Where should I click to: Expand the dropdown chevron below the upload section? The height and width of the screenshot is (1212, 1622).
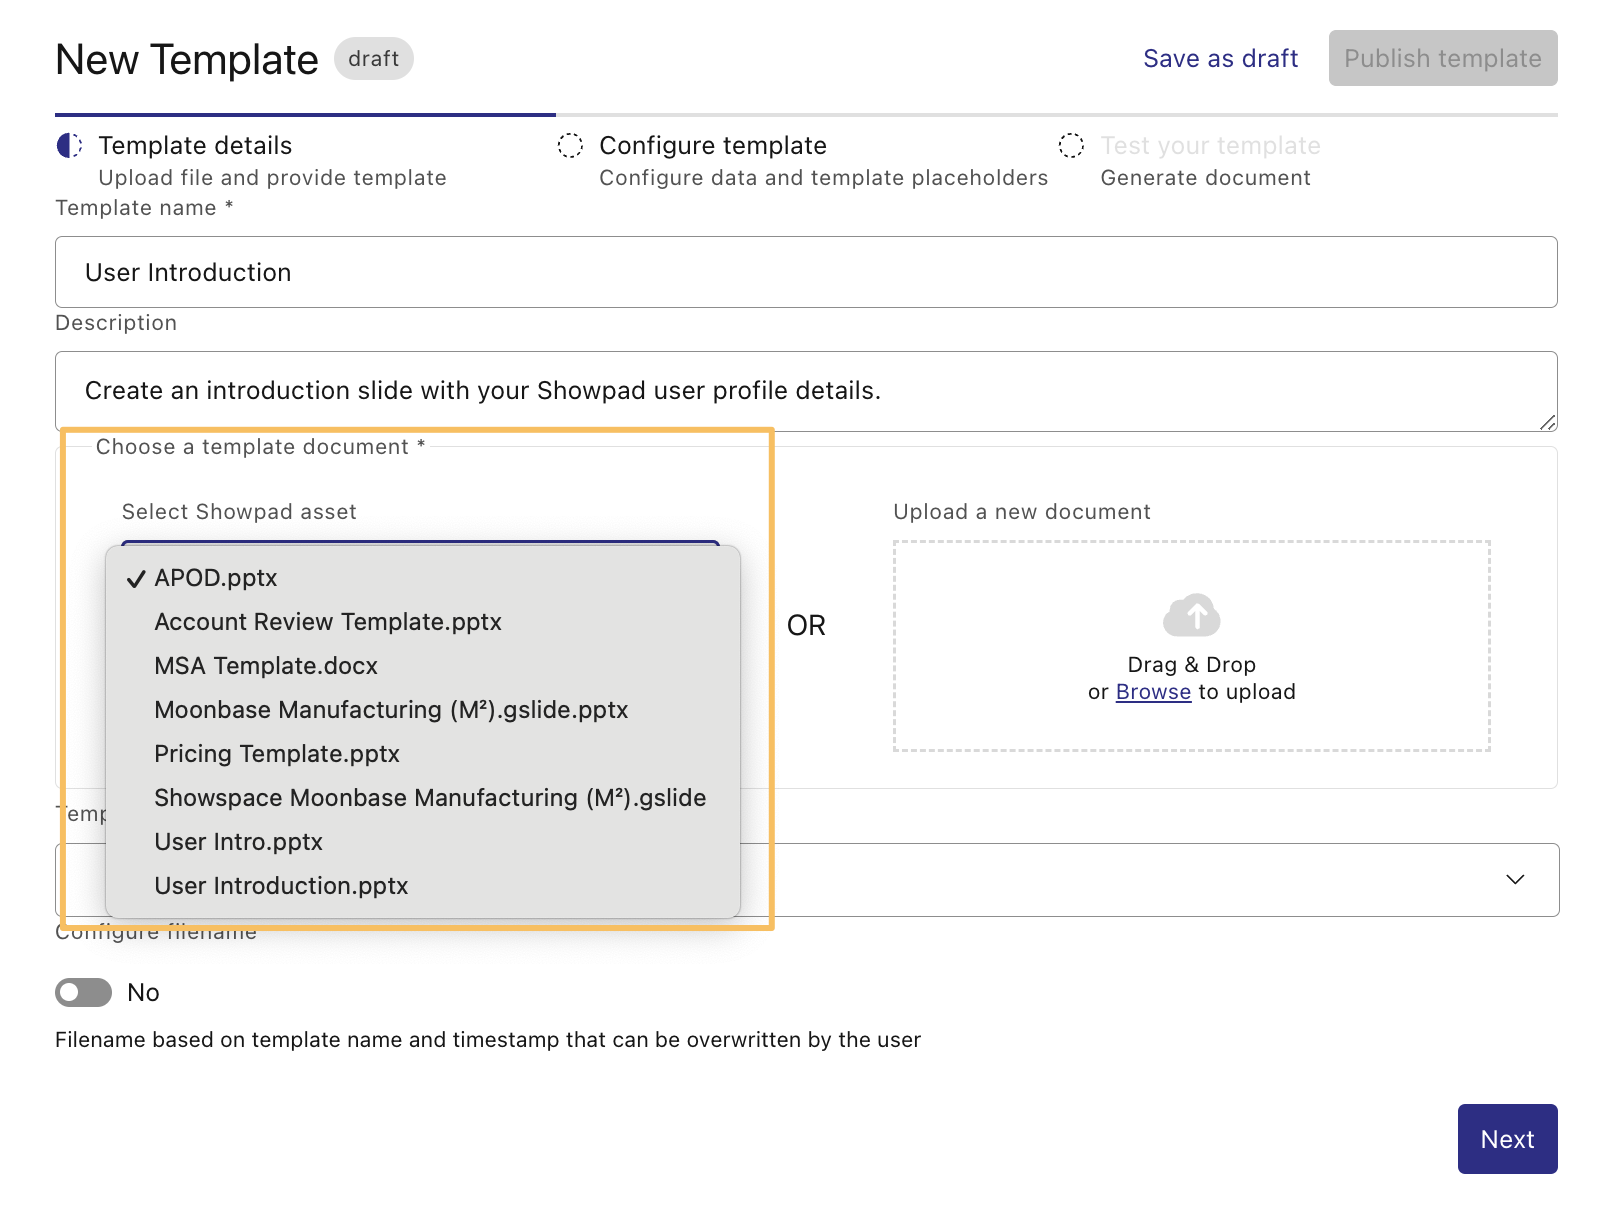[x=1515, y=879]
